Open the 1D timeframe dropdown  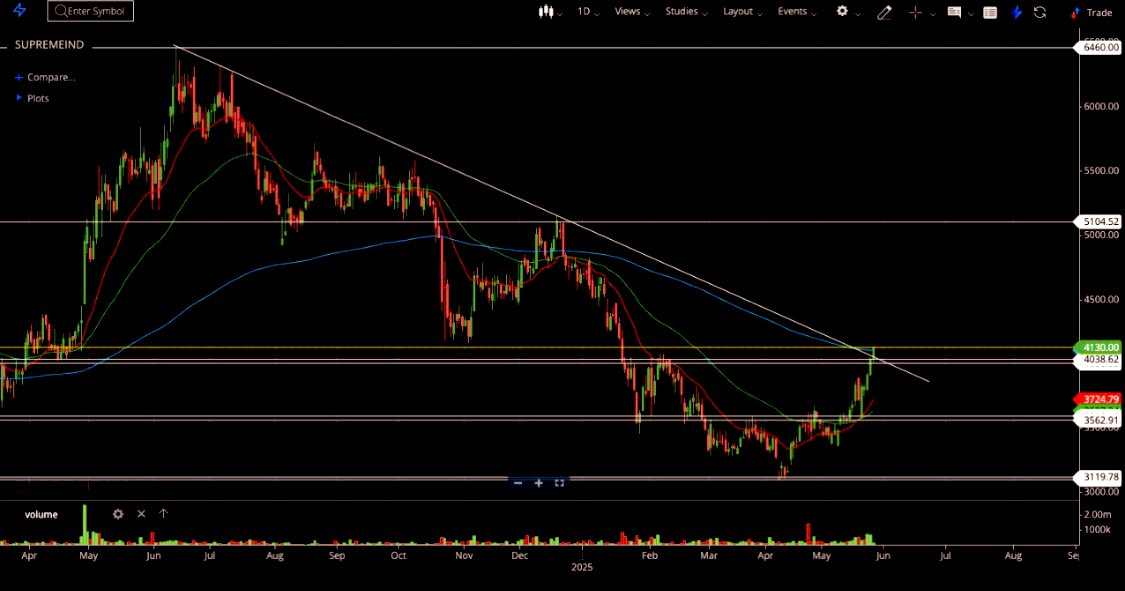pos(588,11)
